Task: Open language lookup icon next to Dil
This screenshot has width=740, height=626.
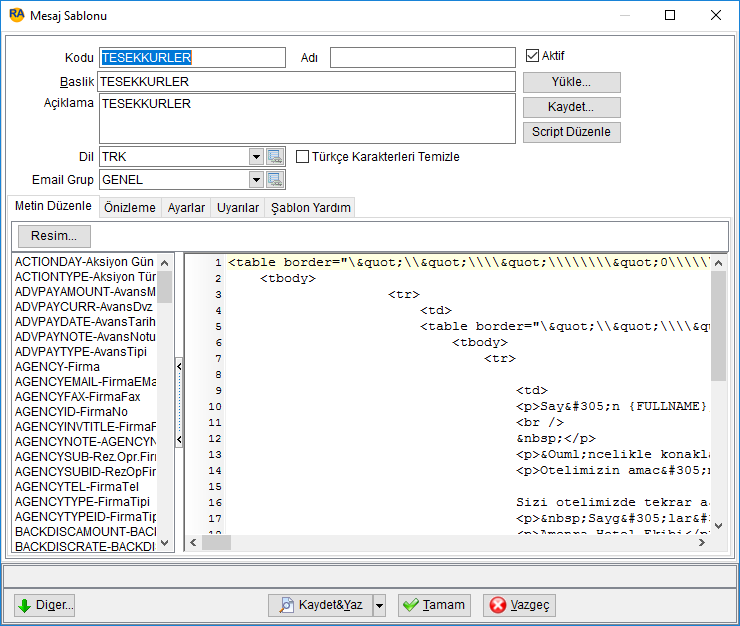Action: pyautogui.click(x=275, y=156)
